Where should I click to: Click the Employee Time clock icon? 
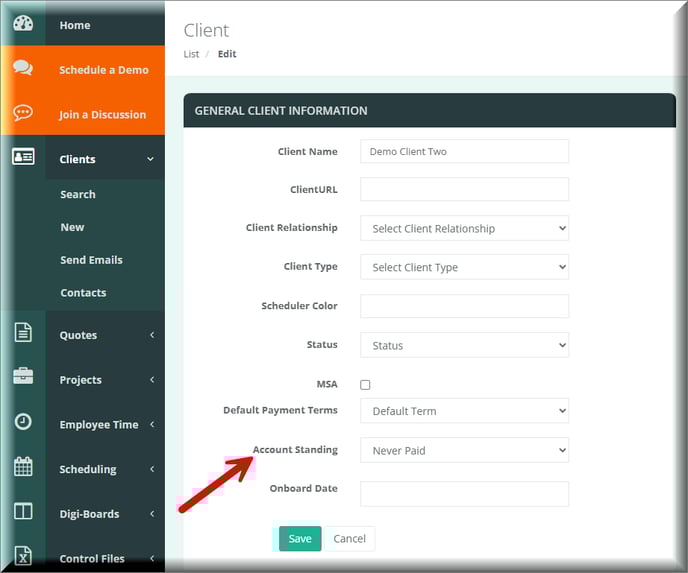click(23, 423)
